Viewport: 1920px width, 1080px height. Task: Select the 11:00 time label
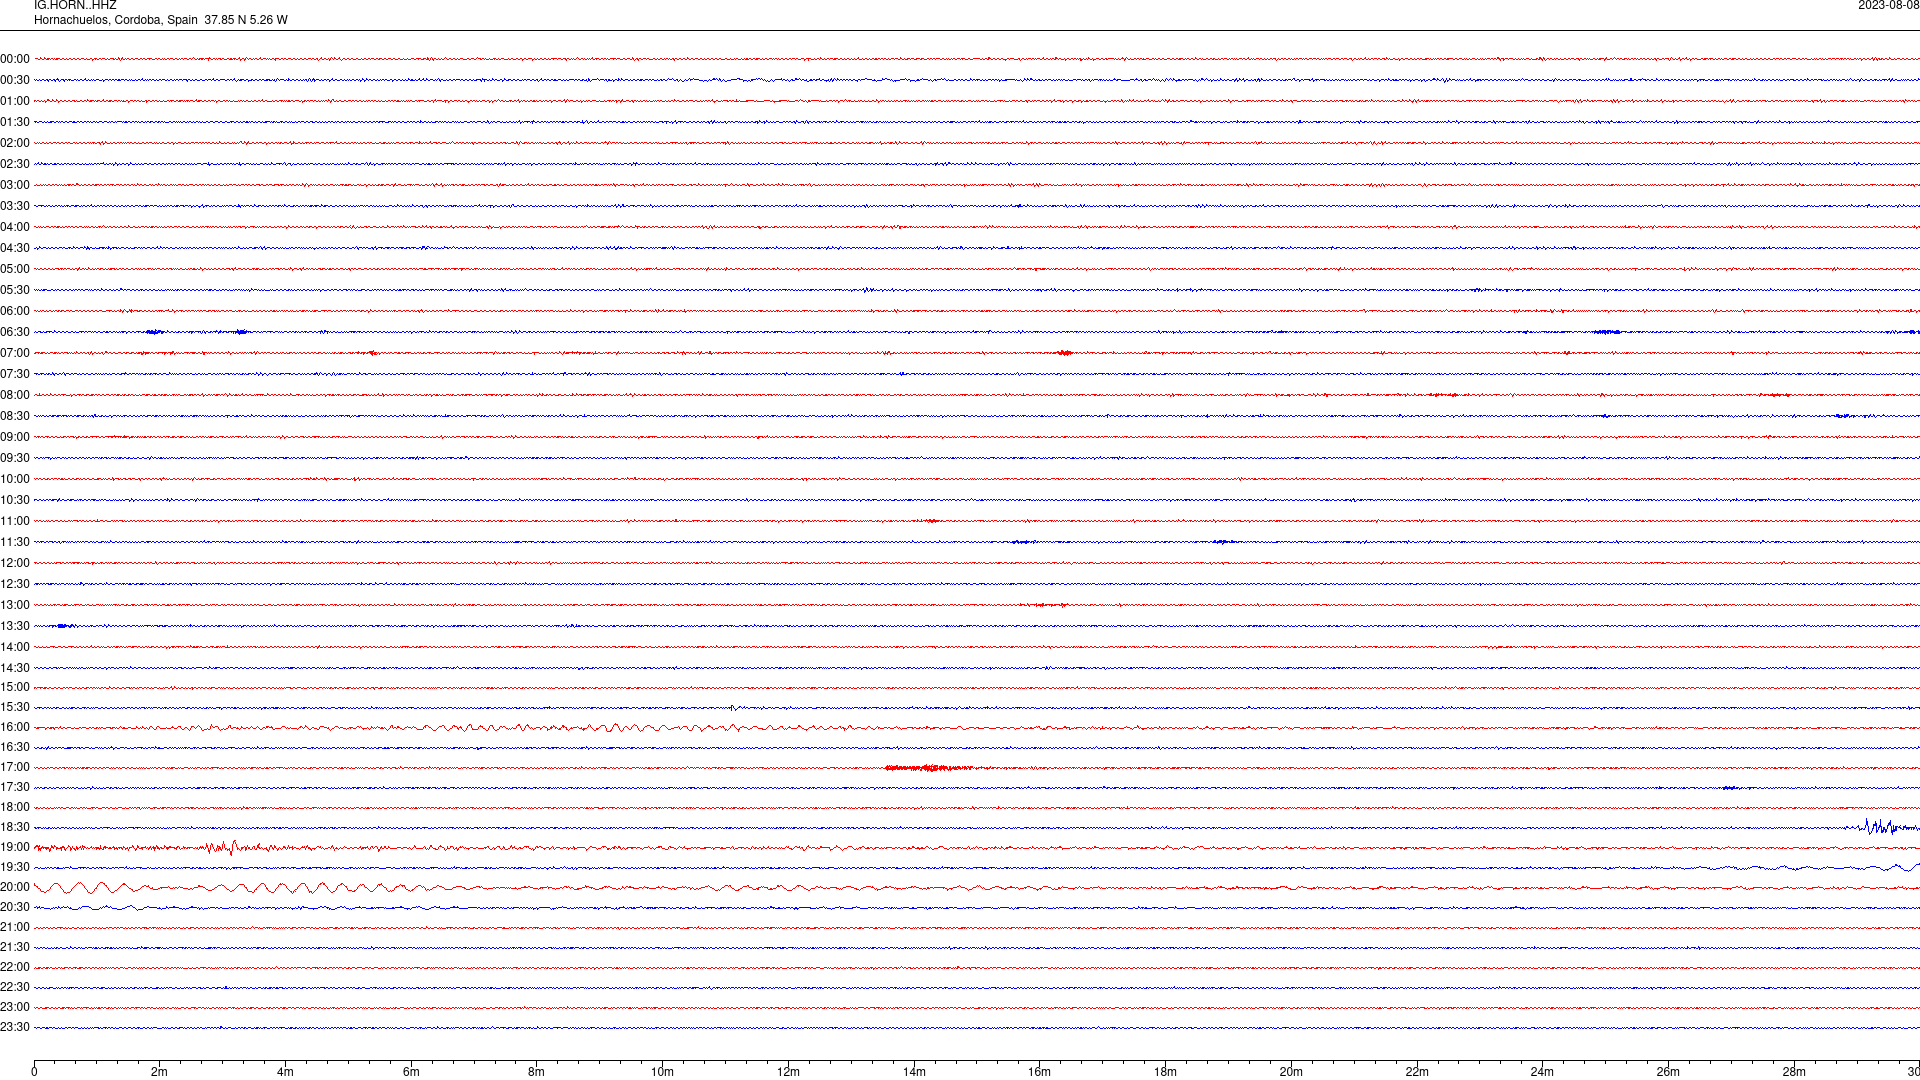click(15, 521)
